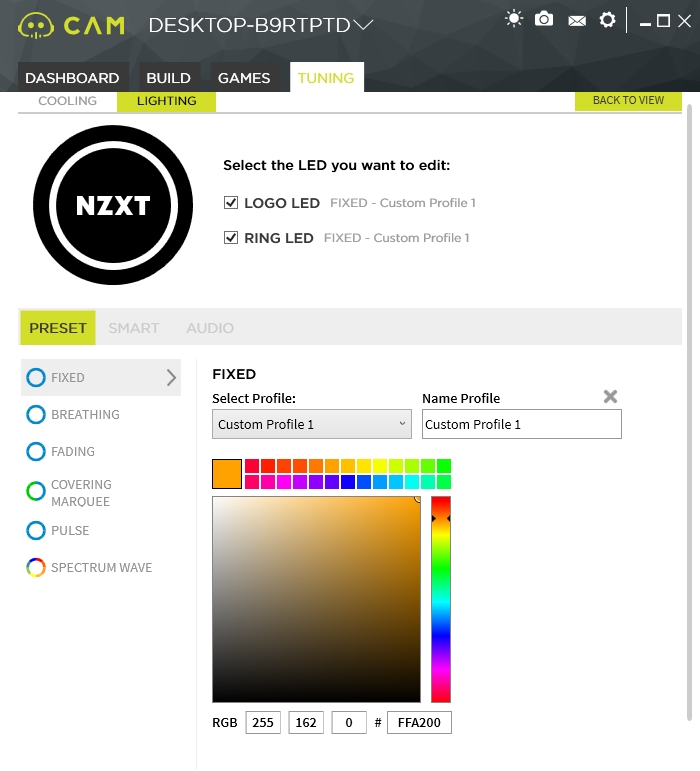Select the FIXED lighting mode
Screen dimensions: 700x771
(101, 378)
